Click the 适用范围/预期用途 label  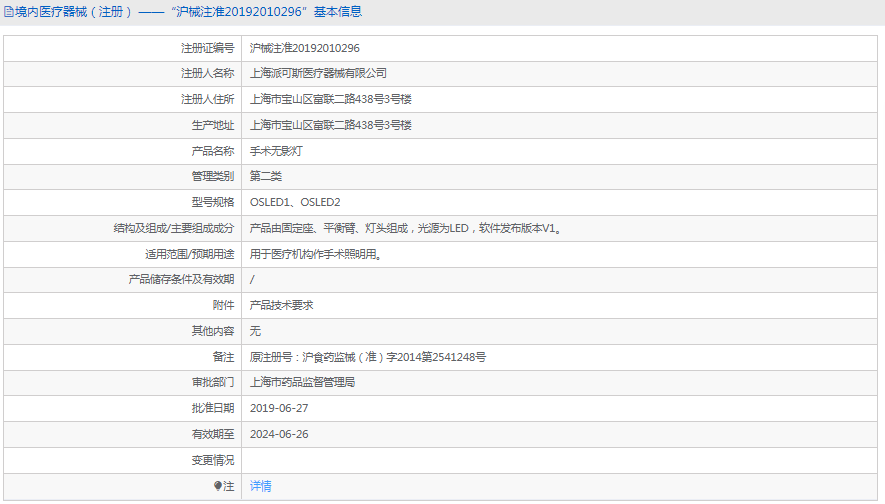190,255
